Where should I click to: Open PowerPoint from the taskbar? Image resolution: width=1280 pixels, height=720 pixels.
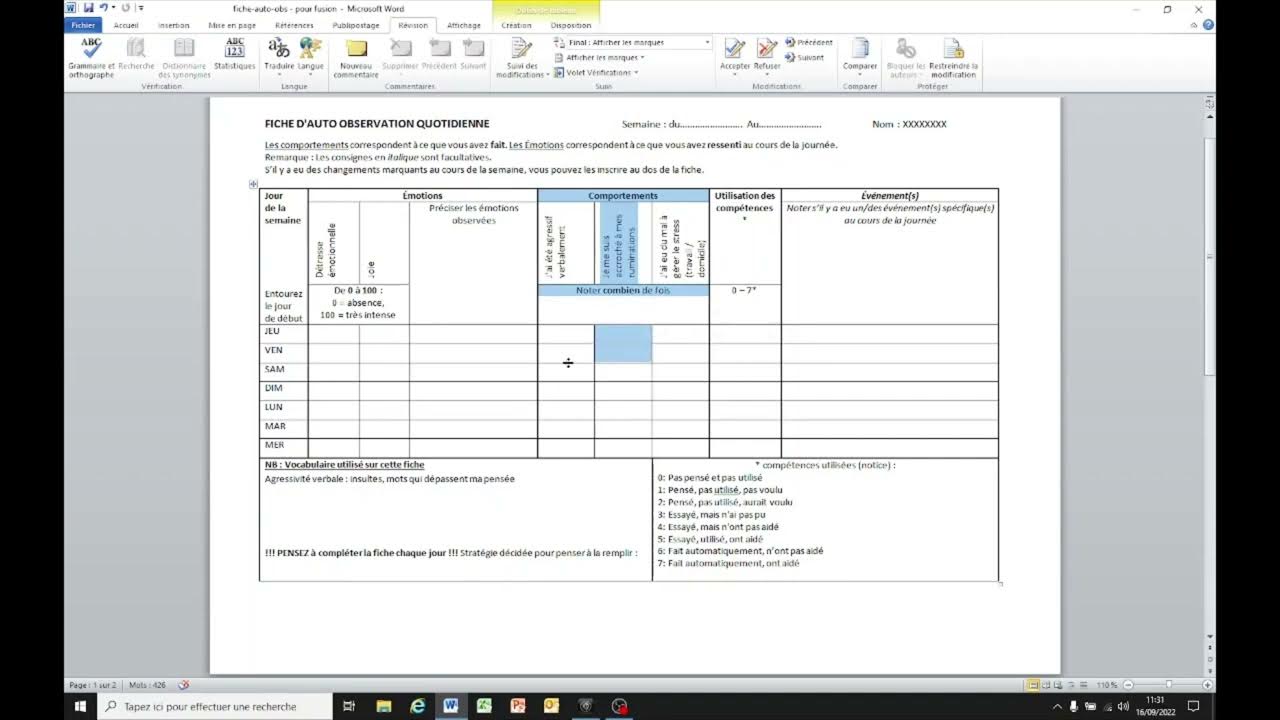(x=518, y=706)
